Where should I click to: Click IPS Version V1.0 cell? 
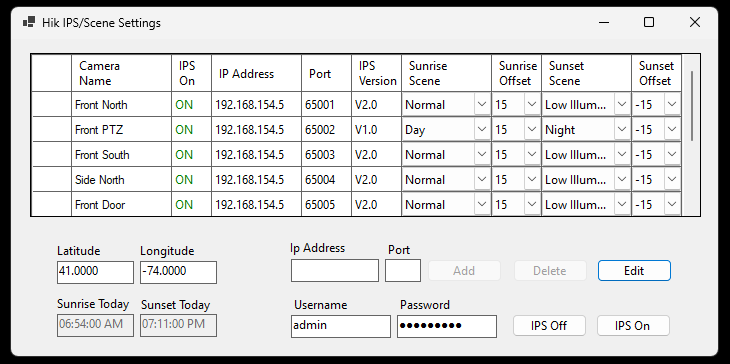377,129
